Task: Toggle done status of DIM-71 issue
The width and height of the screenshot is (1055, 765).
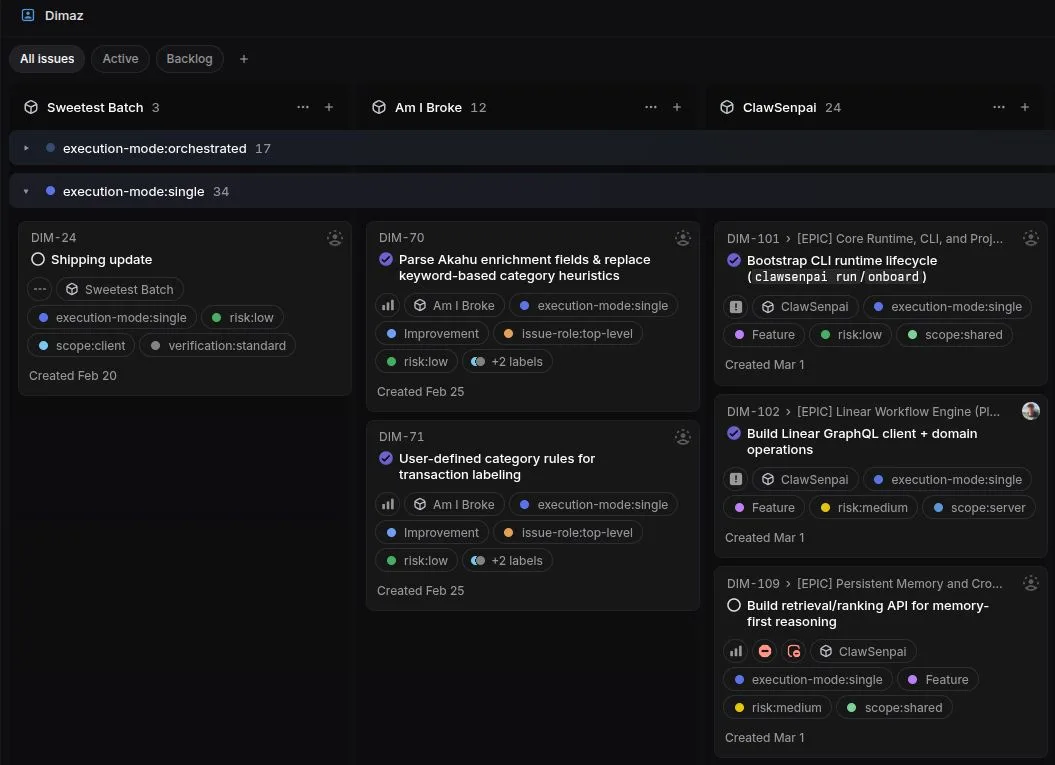Action: coord(386,458)
